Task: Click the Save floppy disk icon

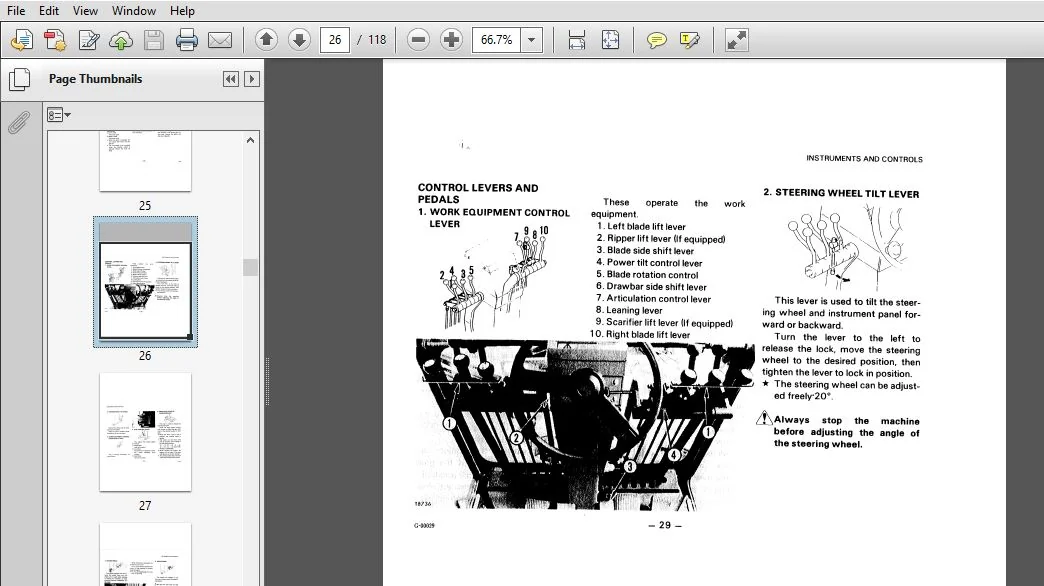Action: tap(154, 40)
